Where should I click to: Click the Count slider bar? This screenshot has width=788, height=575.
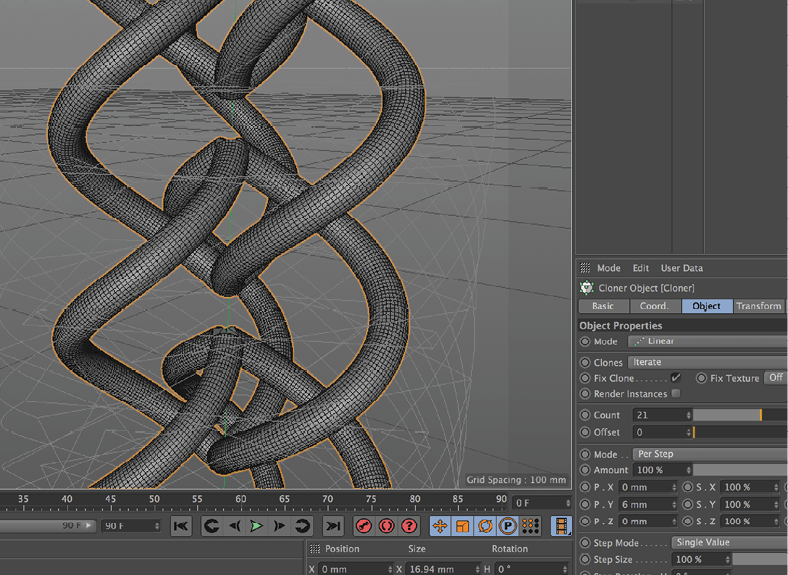(727, 415)
